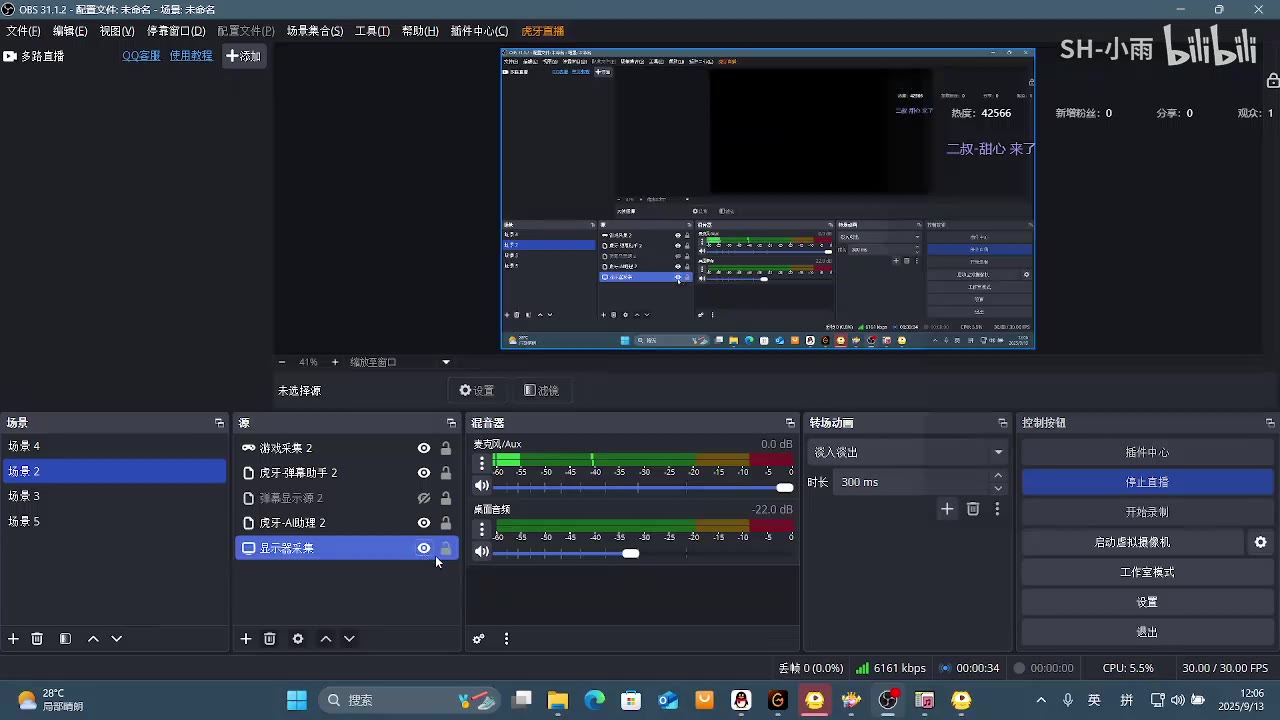Open the 麦克风/Aux three-dot options menu
This screenshot has width=1280, height=720.
pyautogui.click(x=482, y=463)
